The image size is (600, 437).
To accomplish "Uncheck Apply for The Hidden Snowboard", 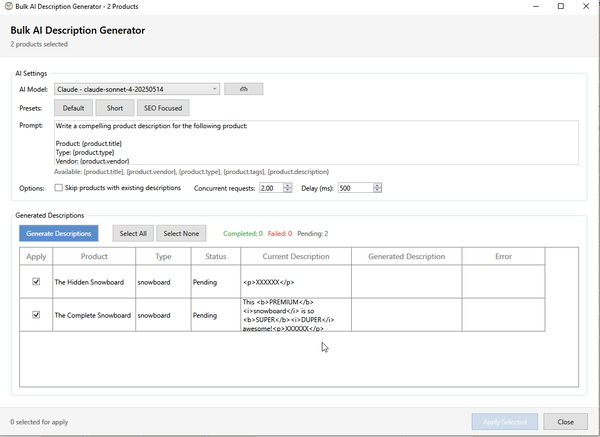I will pos(36,282).
